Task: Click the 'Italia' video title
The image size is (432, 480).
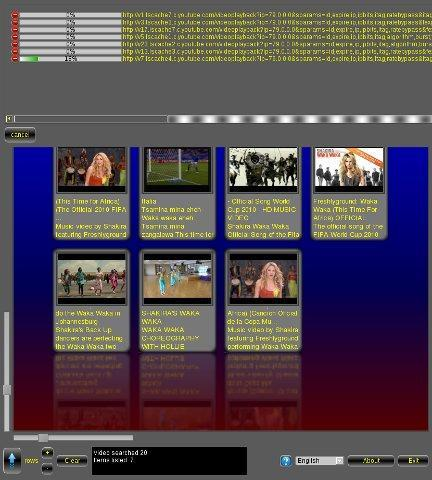Action: pyautogui.click(x=149, y=201)
